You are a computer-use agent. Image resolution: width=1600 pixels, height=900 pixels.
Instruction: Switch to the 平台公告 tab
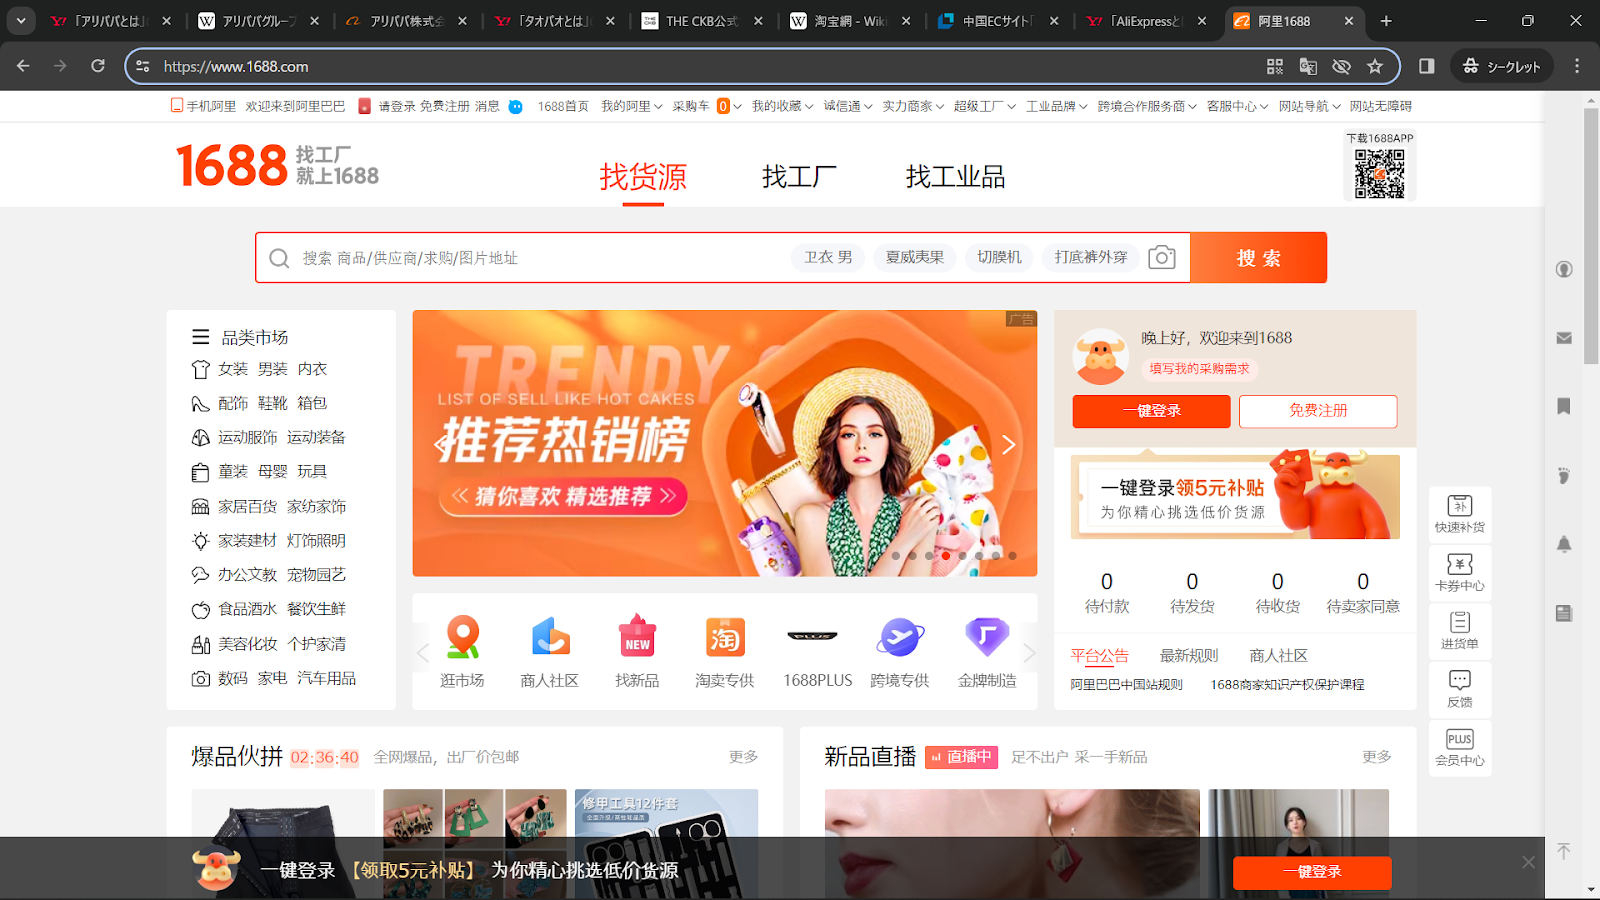coord(1099,655)
